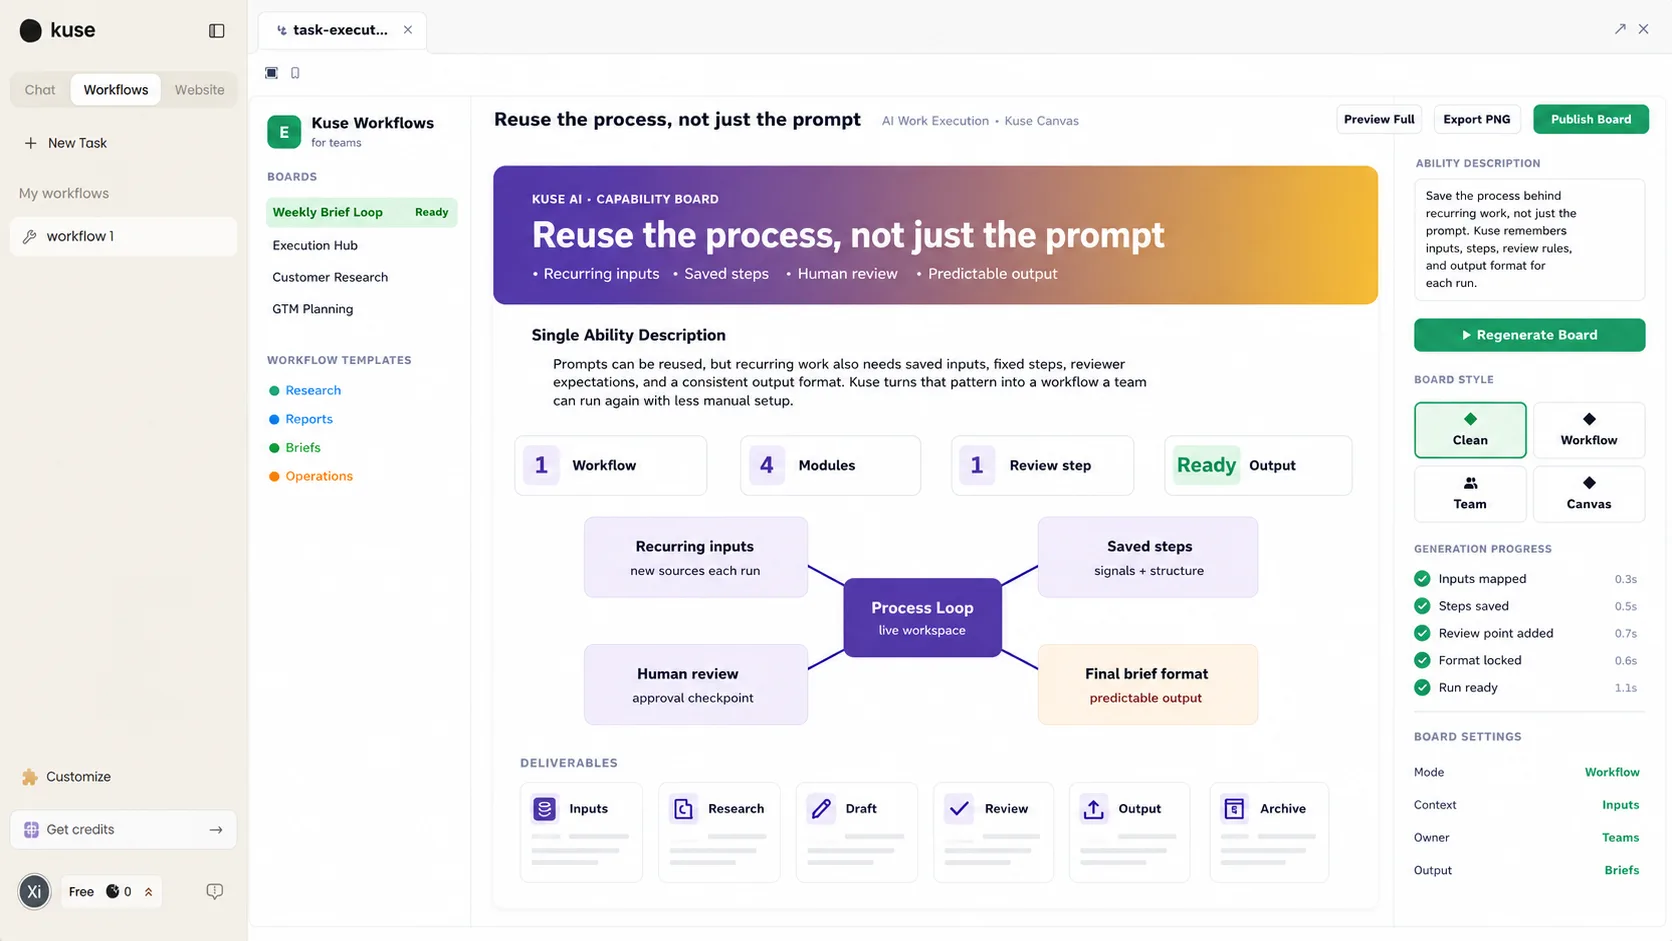
Task: Expand the Free plan chevron
Action: pos(149,892)
